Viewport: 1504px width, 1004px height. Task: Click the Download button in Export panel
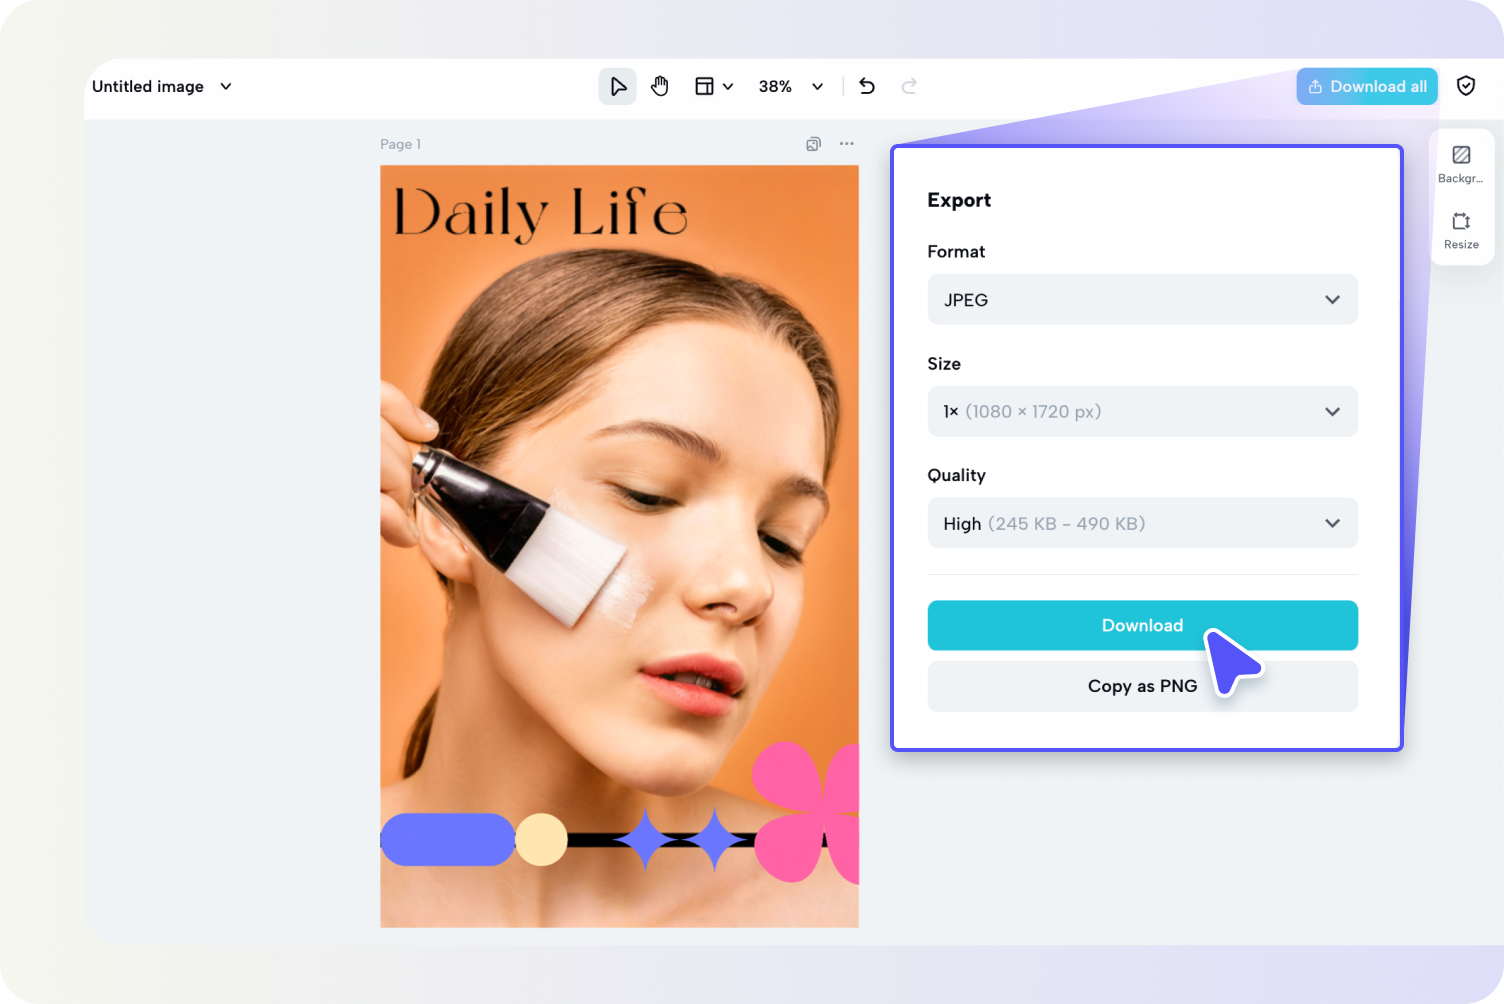[x=1142, y=625]
